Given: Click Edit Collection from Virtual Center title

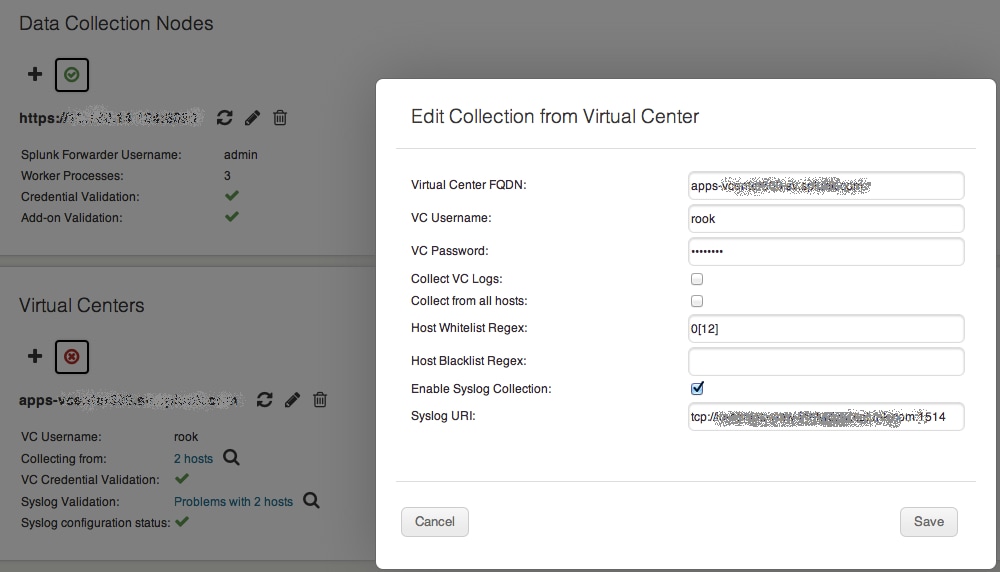Looking at the screenshot, I should (555, 116).
